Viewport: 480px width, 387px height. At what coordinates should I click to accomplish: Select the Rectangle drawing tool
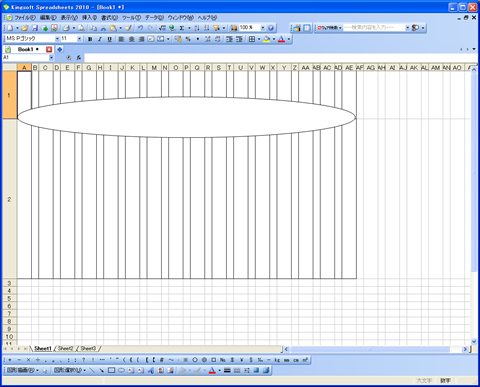(112, 370)
